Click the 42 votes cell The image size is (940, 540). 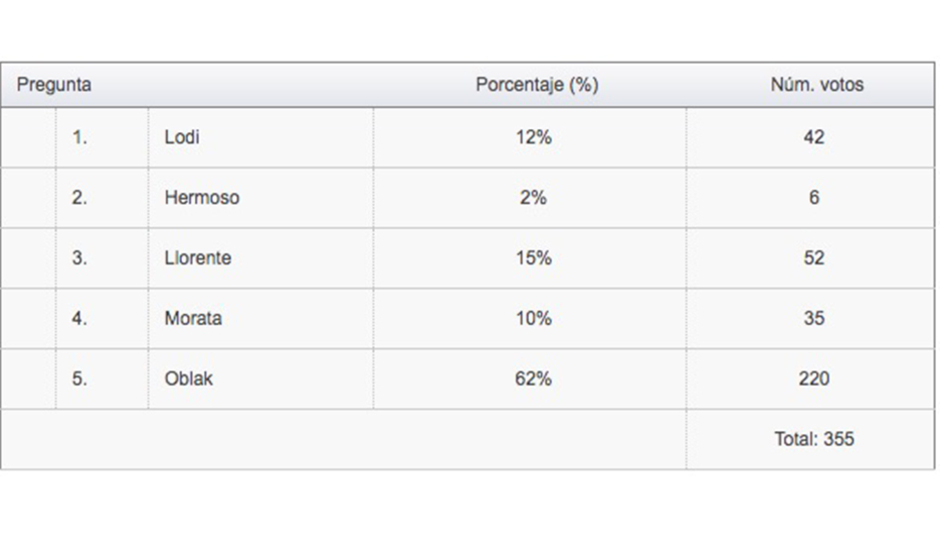tap(814, 138)
